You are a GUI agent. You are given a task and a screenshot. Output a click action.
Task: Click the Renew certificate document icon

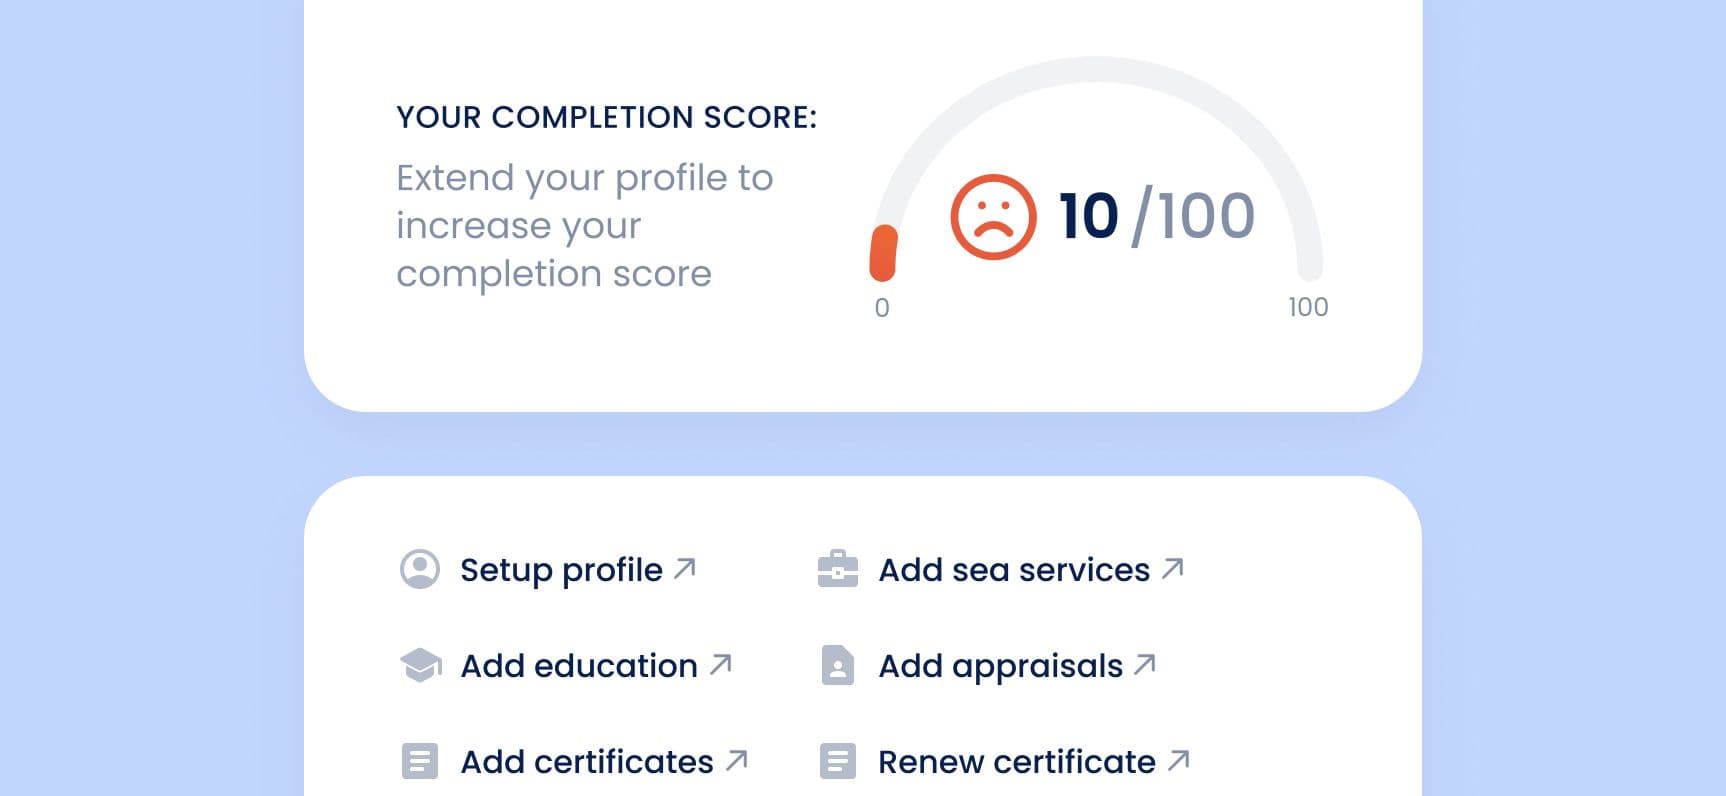838,761
